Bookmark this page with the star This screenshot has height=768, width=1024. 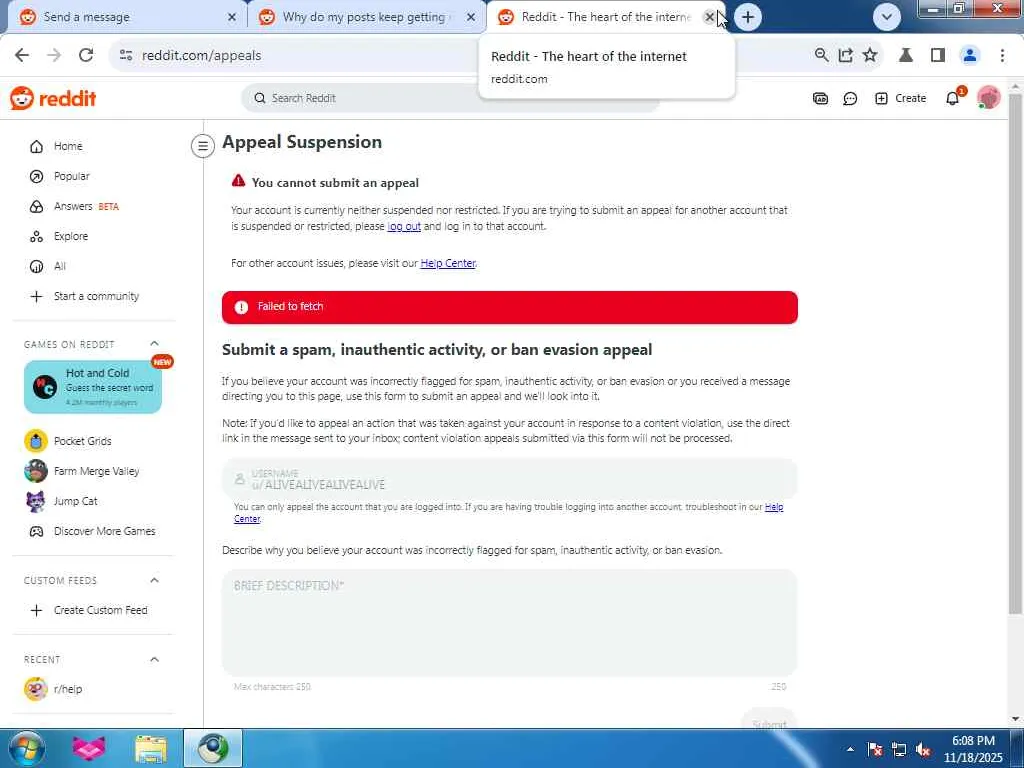[x=870, y=56]
